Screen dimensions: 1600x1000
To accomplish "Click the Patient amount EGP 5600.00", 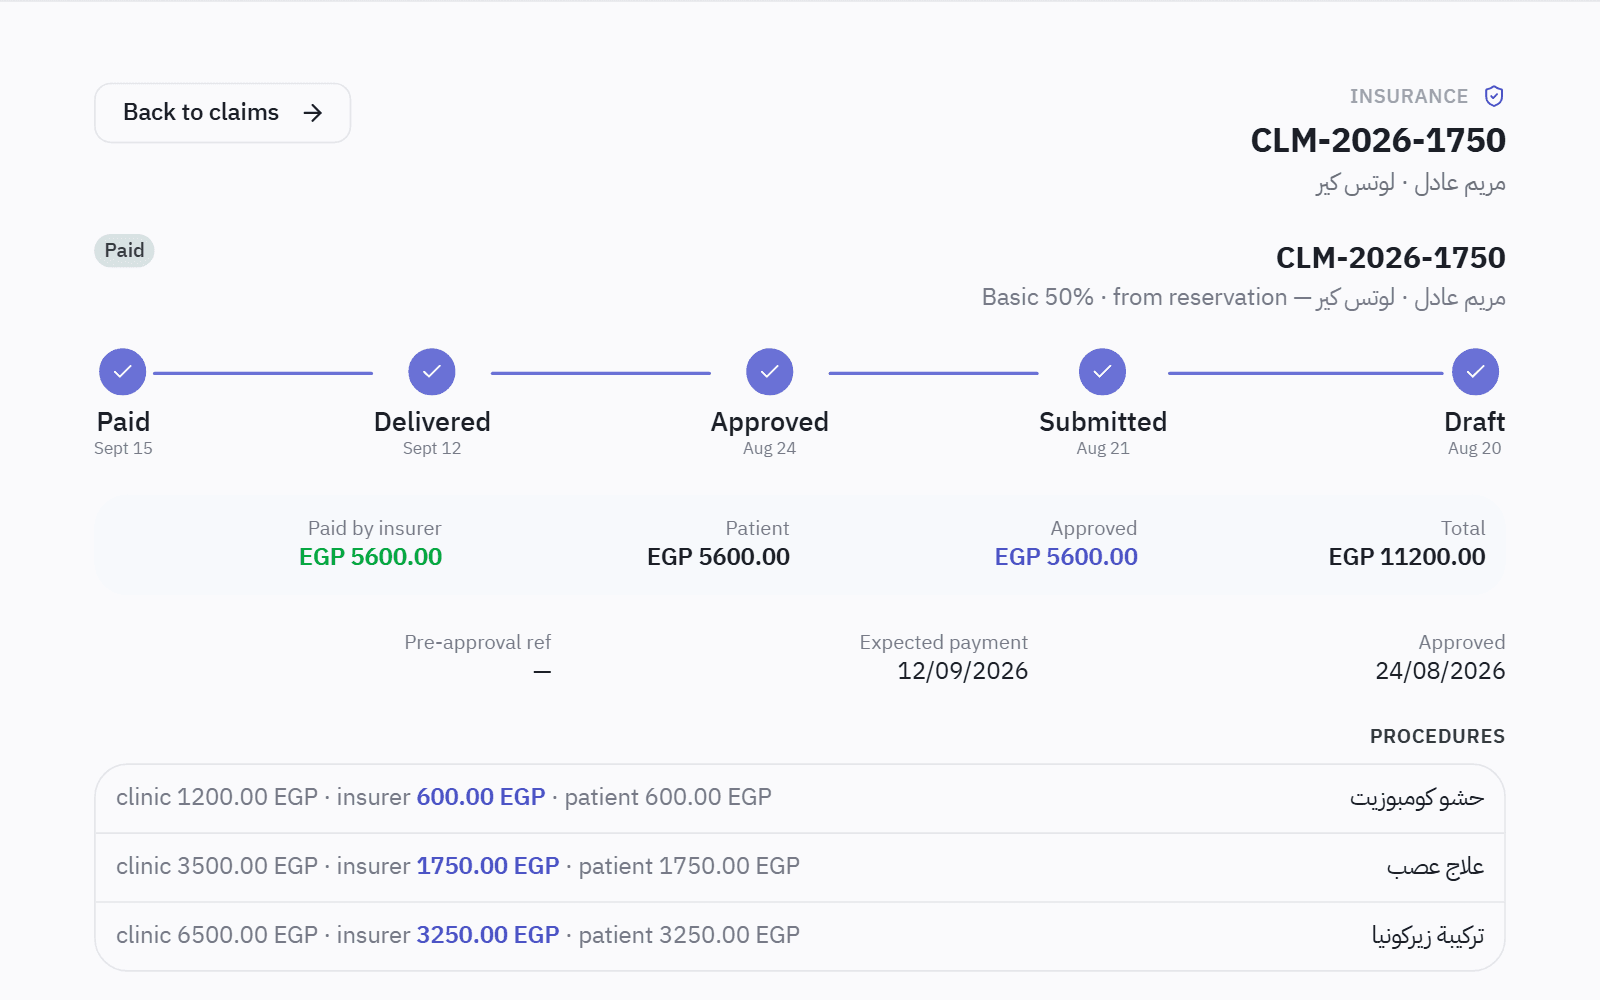I will [718, 557].
